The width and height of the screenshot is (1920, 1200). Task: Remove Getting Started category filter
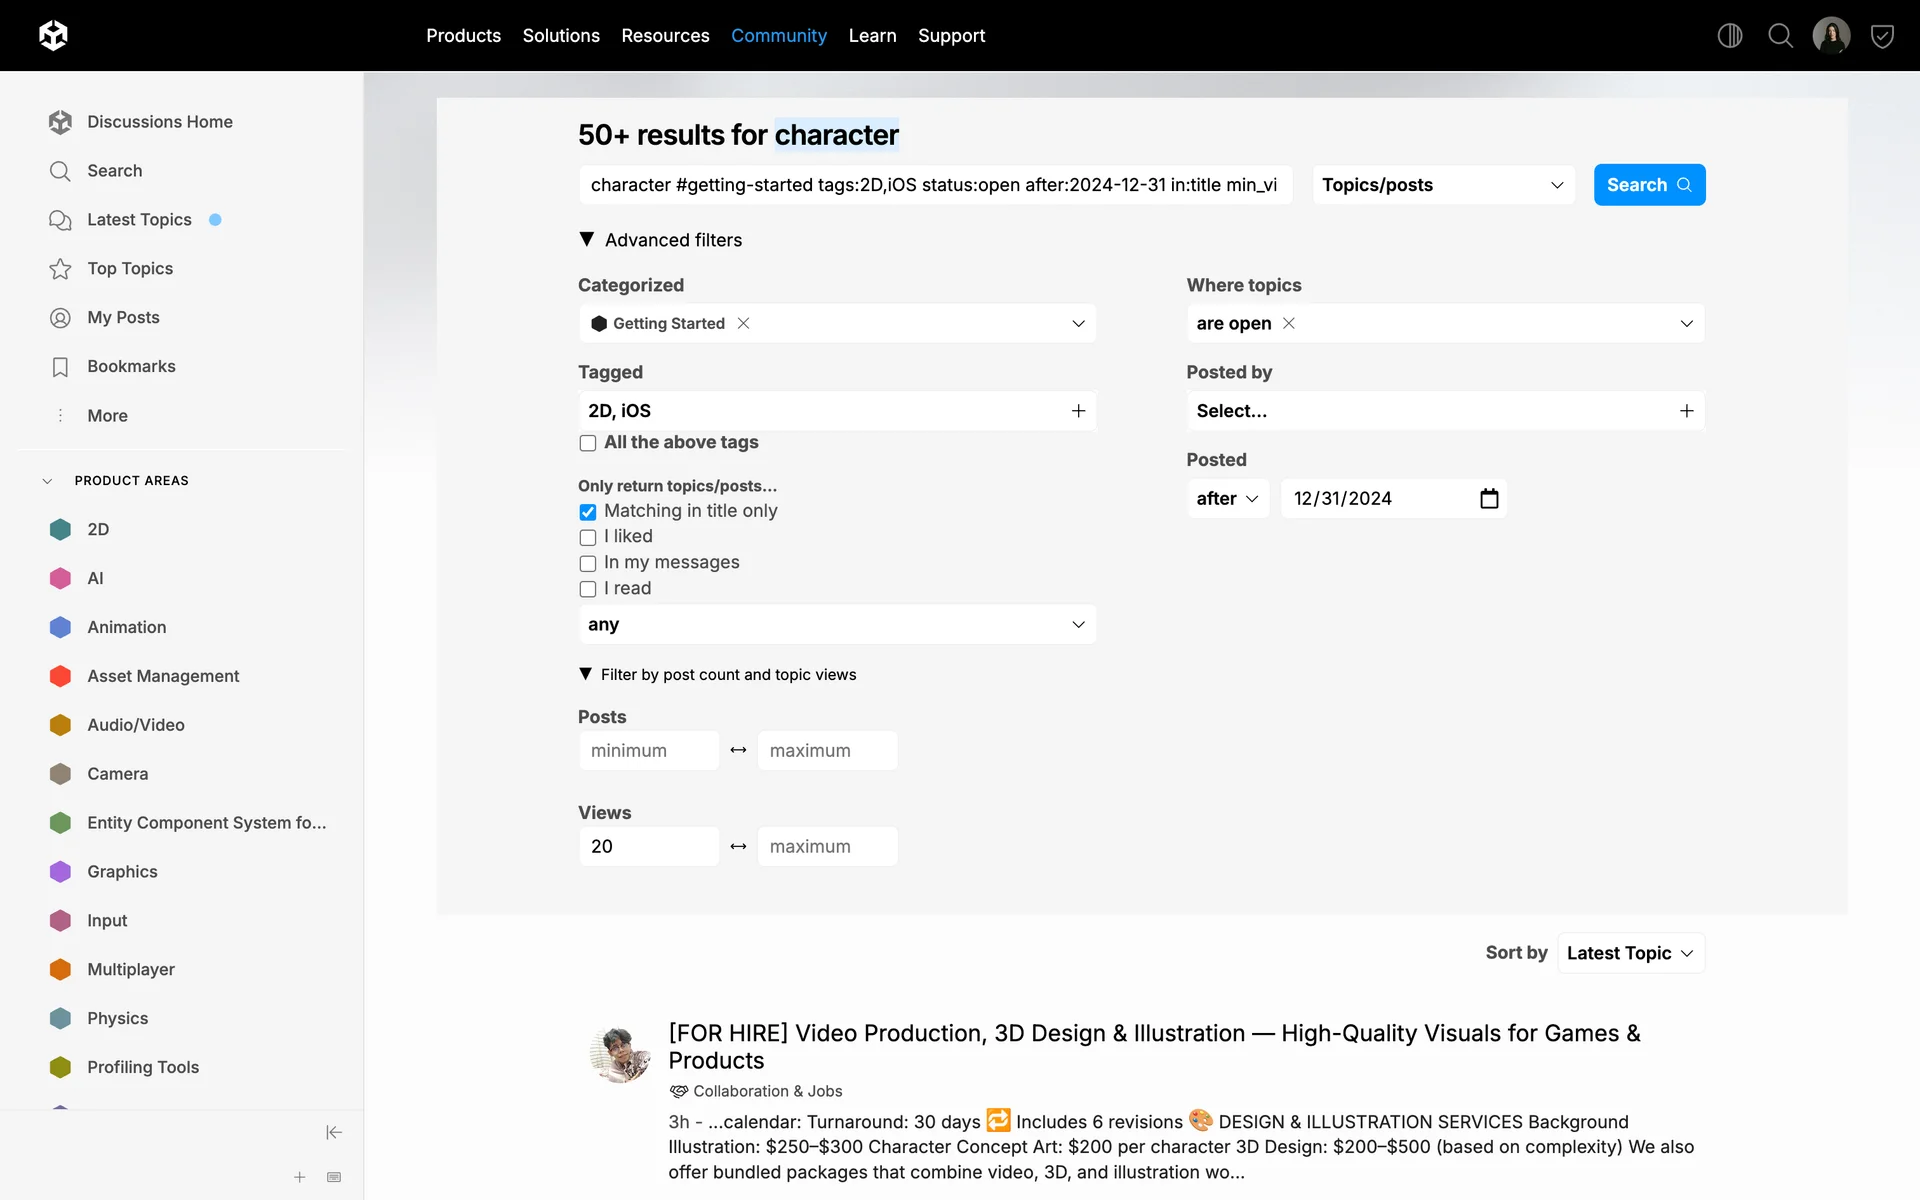tap(743, 323)
